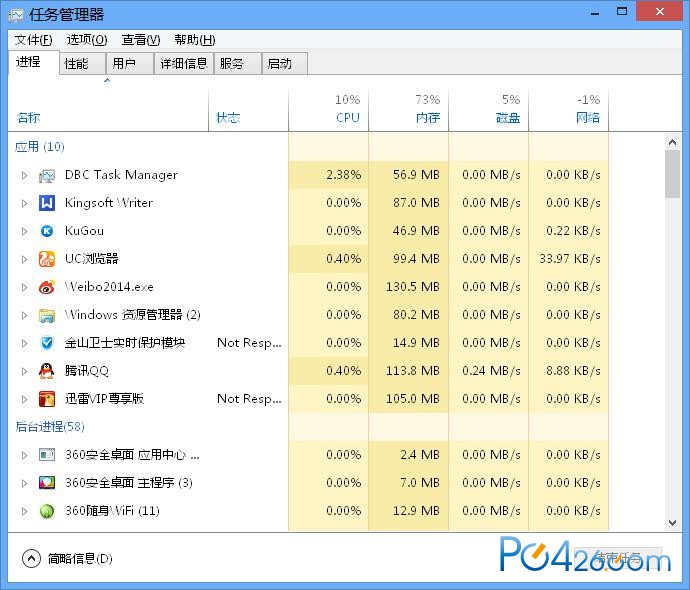Image resolution: width=690 pixels, height=590 pixels.
Task: Expand 360安全桌面 主程序 (3) row
Action: pos(25,483)
